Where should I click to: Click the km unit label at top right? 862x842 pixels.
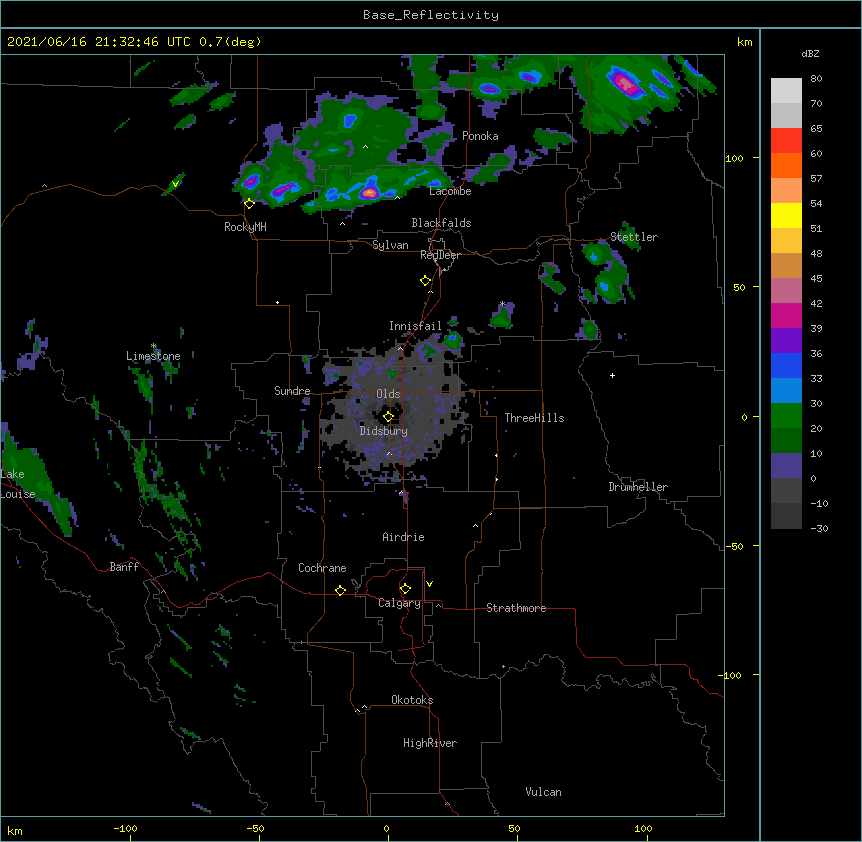pos(744,42)
